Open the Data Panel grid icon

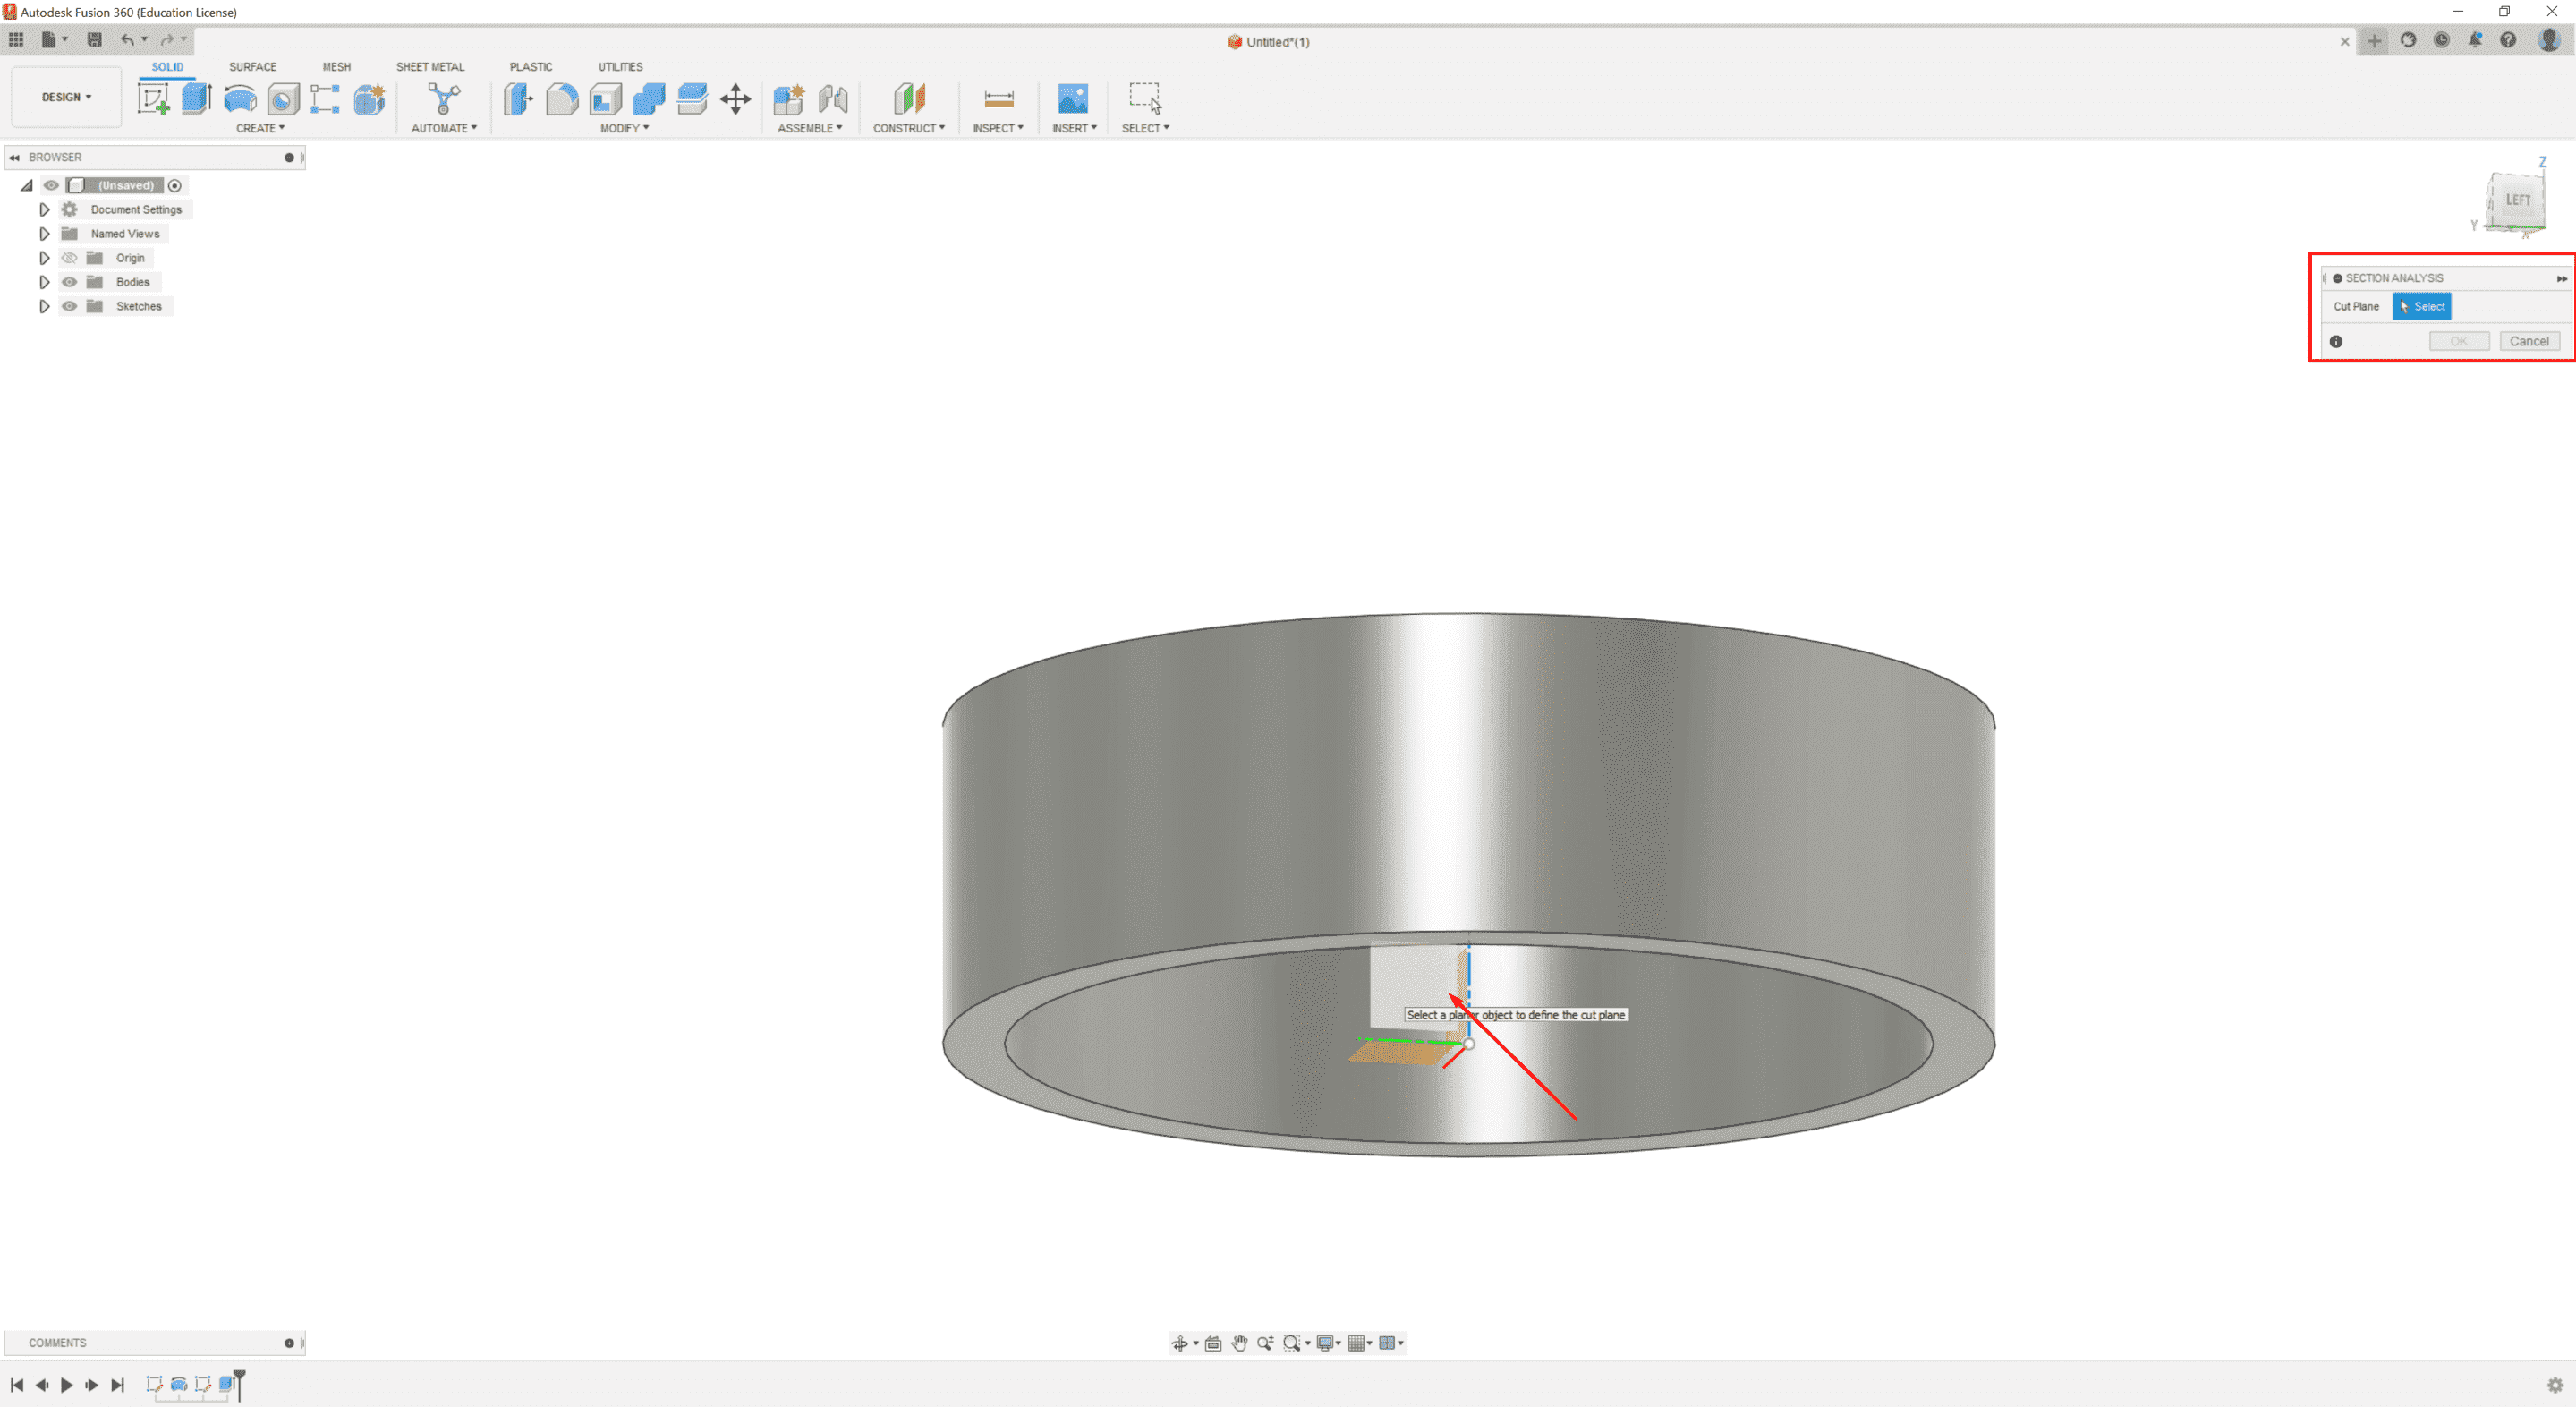tap(16, 39)
